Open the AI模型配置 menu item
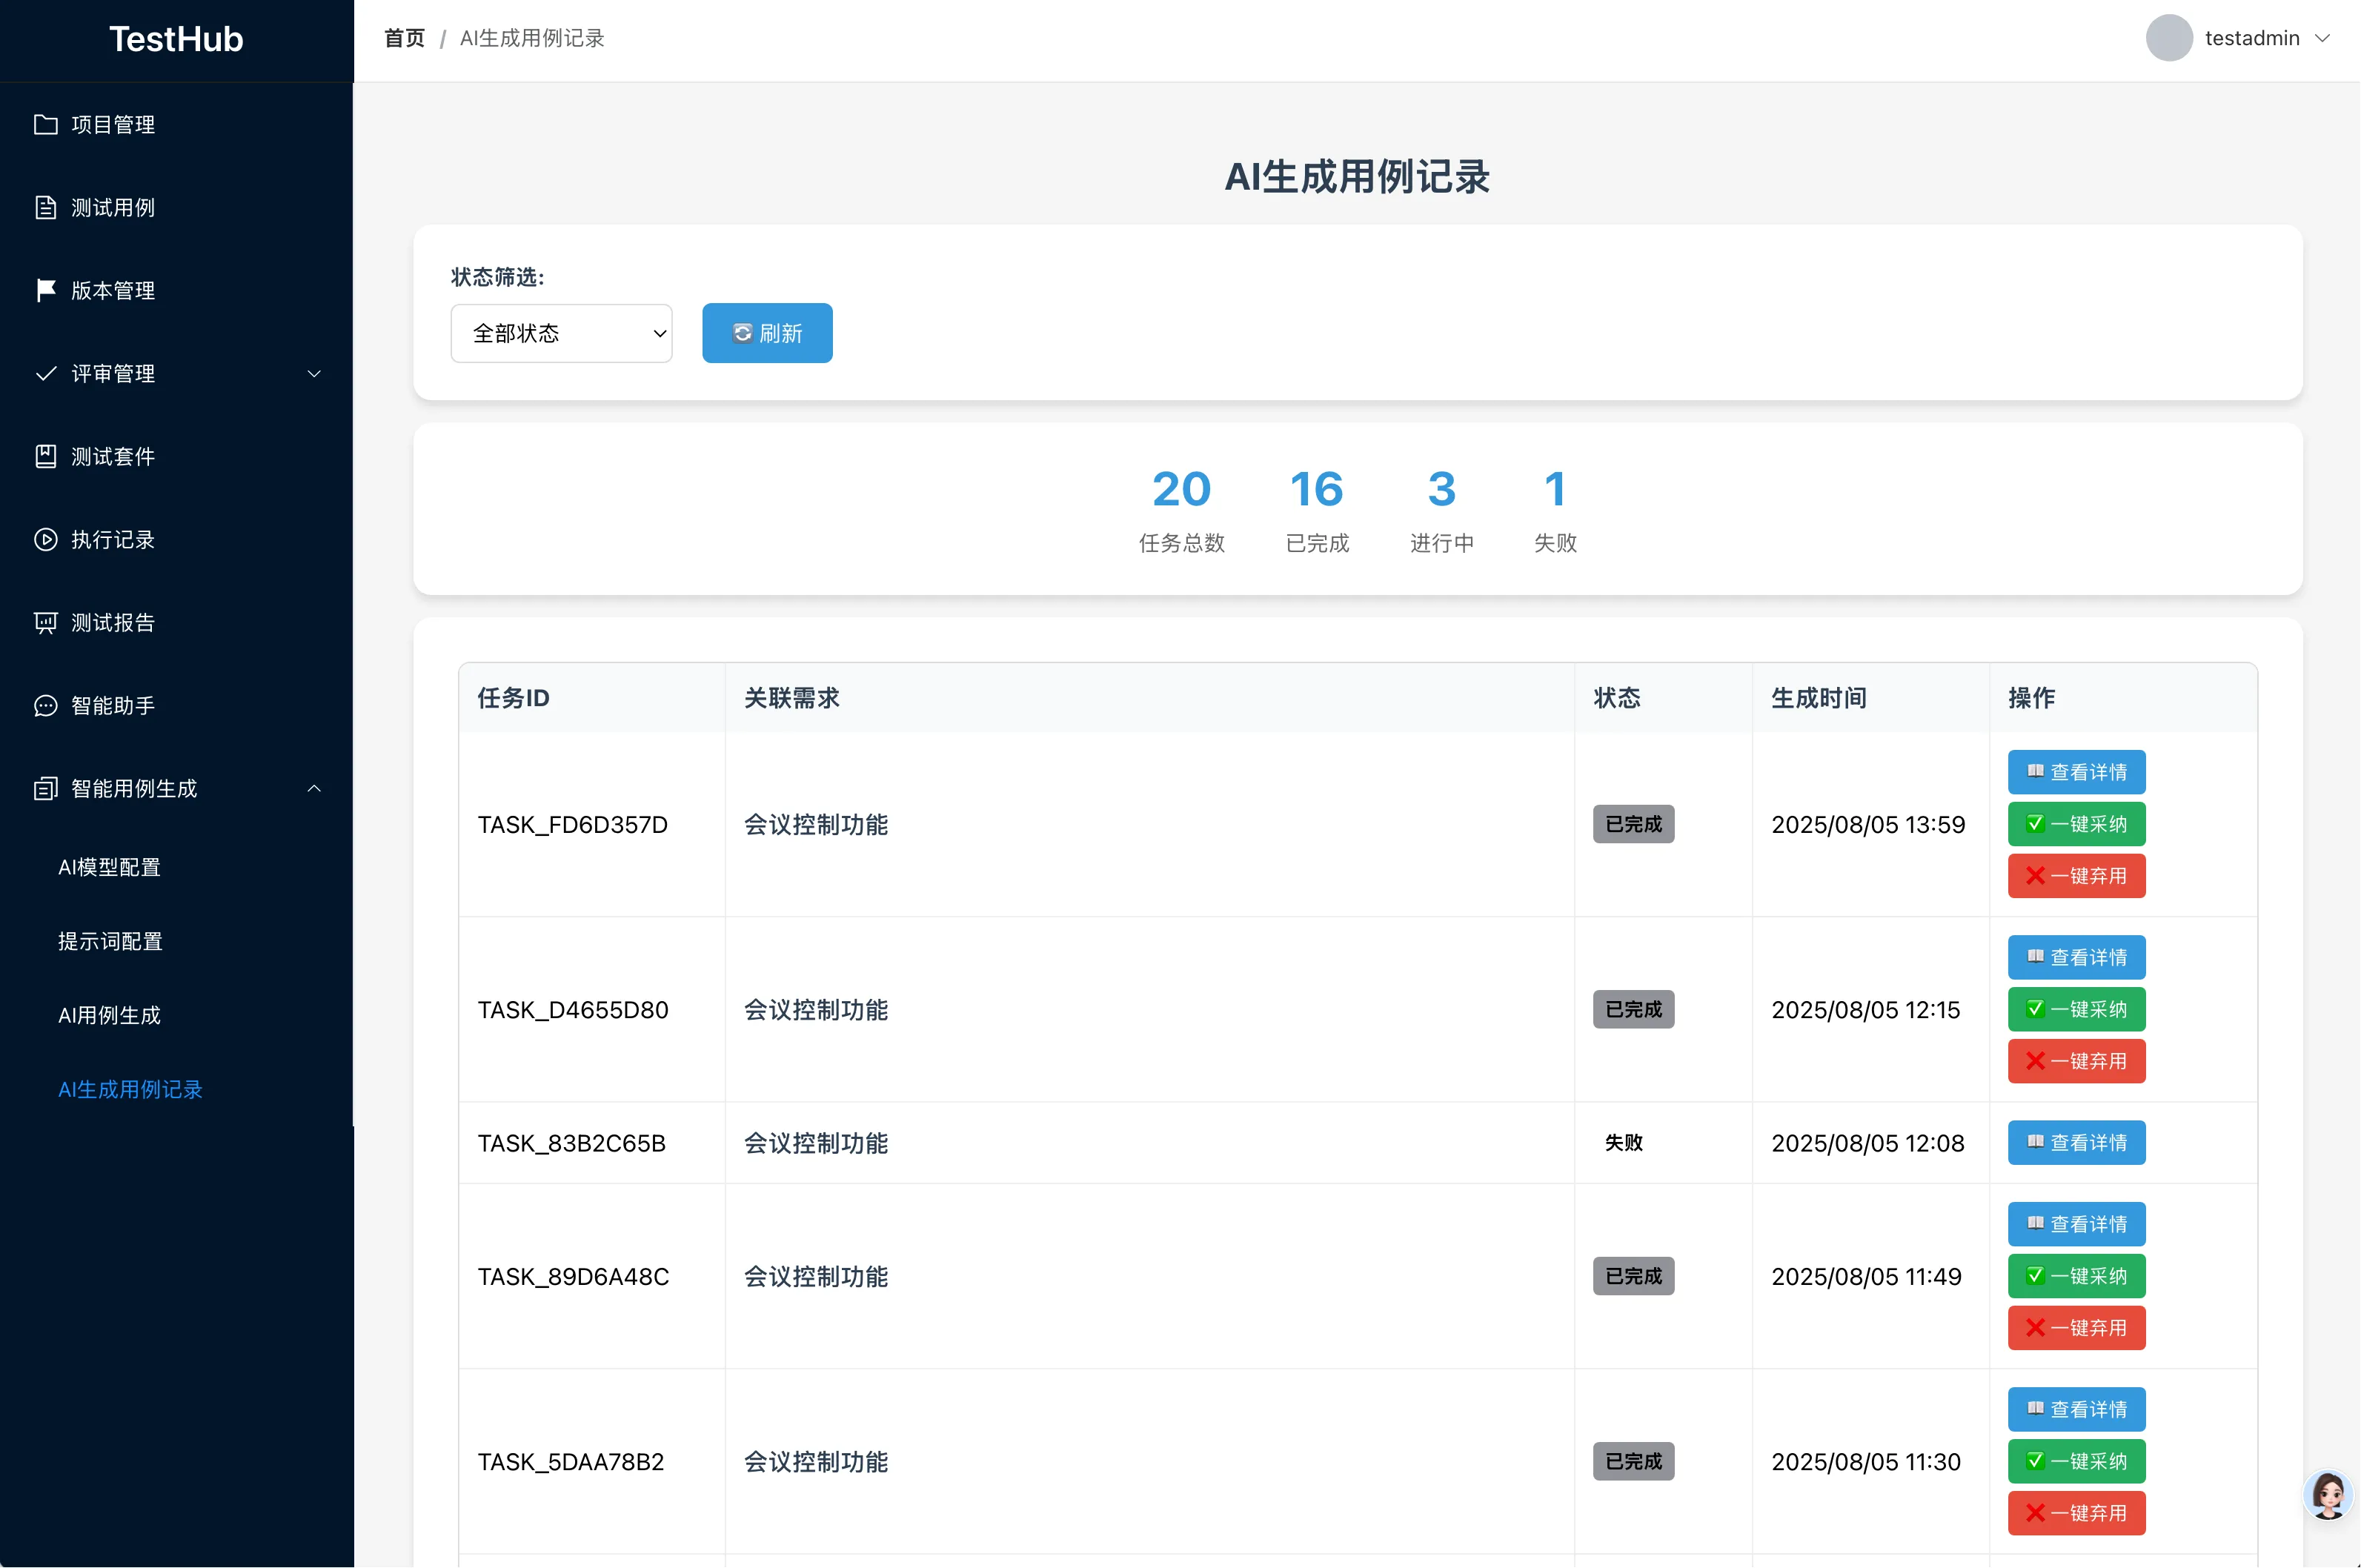The image size is (2361, 1568). (110, 867)
